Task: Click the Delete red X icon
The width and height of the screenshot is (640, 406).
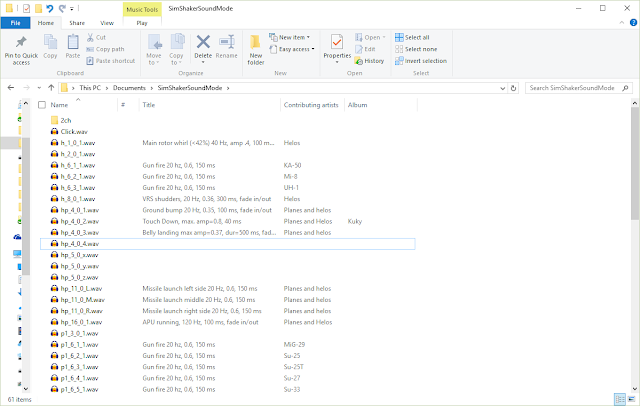Action: click(203, 42)
